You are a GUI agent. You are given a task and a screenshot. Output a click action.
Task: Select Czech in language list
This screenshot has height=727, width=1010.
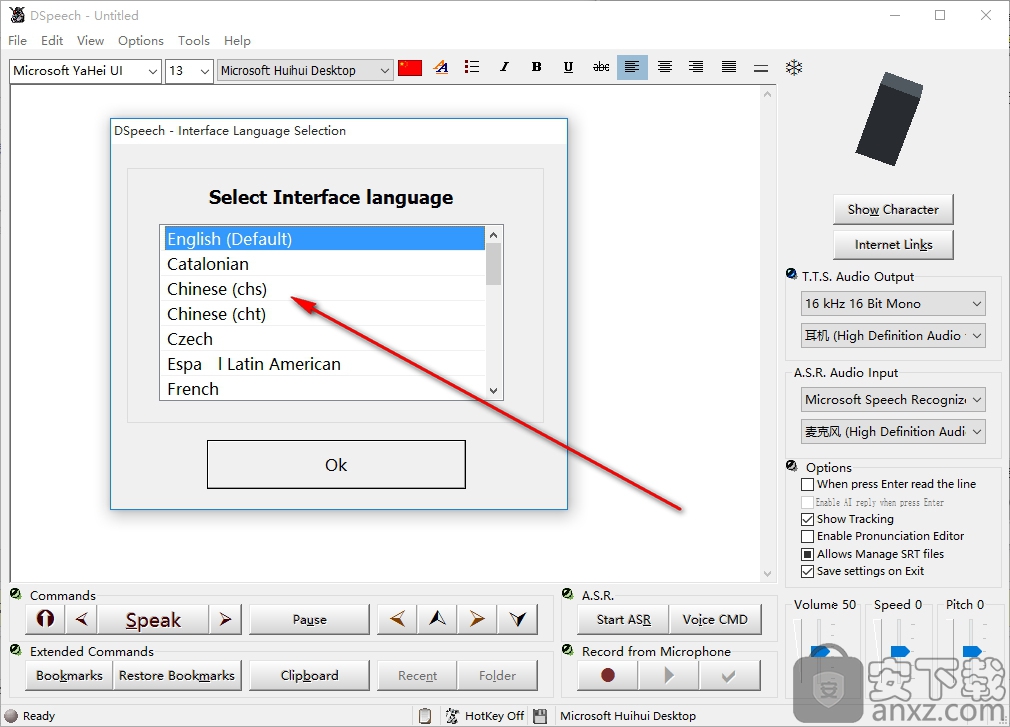point(323,339)
